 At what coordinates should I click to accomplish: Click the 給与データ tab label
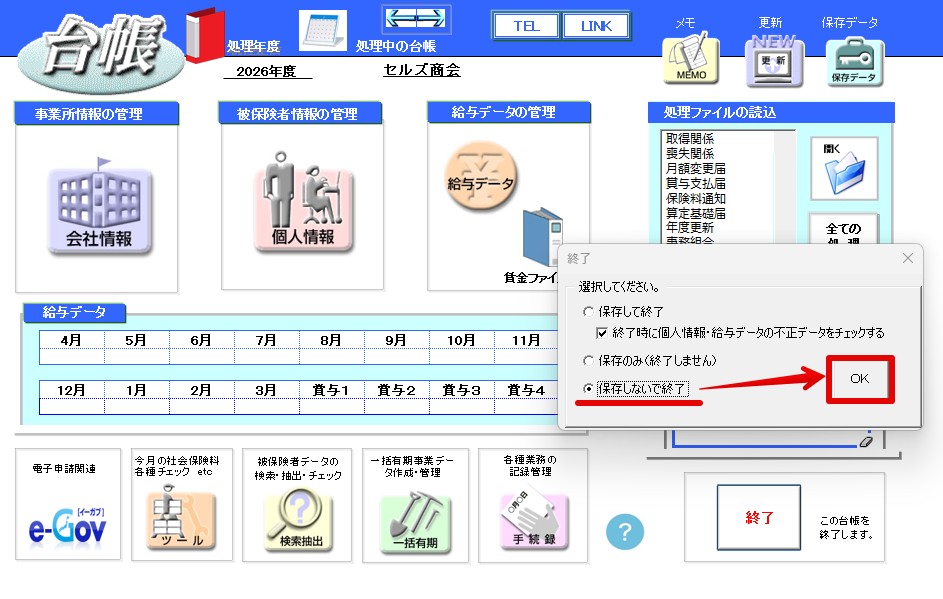tap(74, 312)
